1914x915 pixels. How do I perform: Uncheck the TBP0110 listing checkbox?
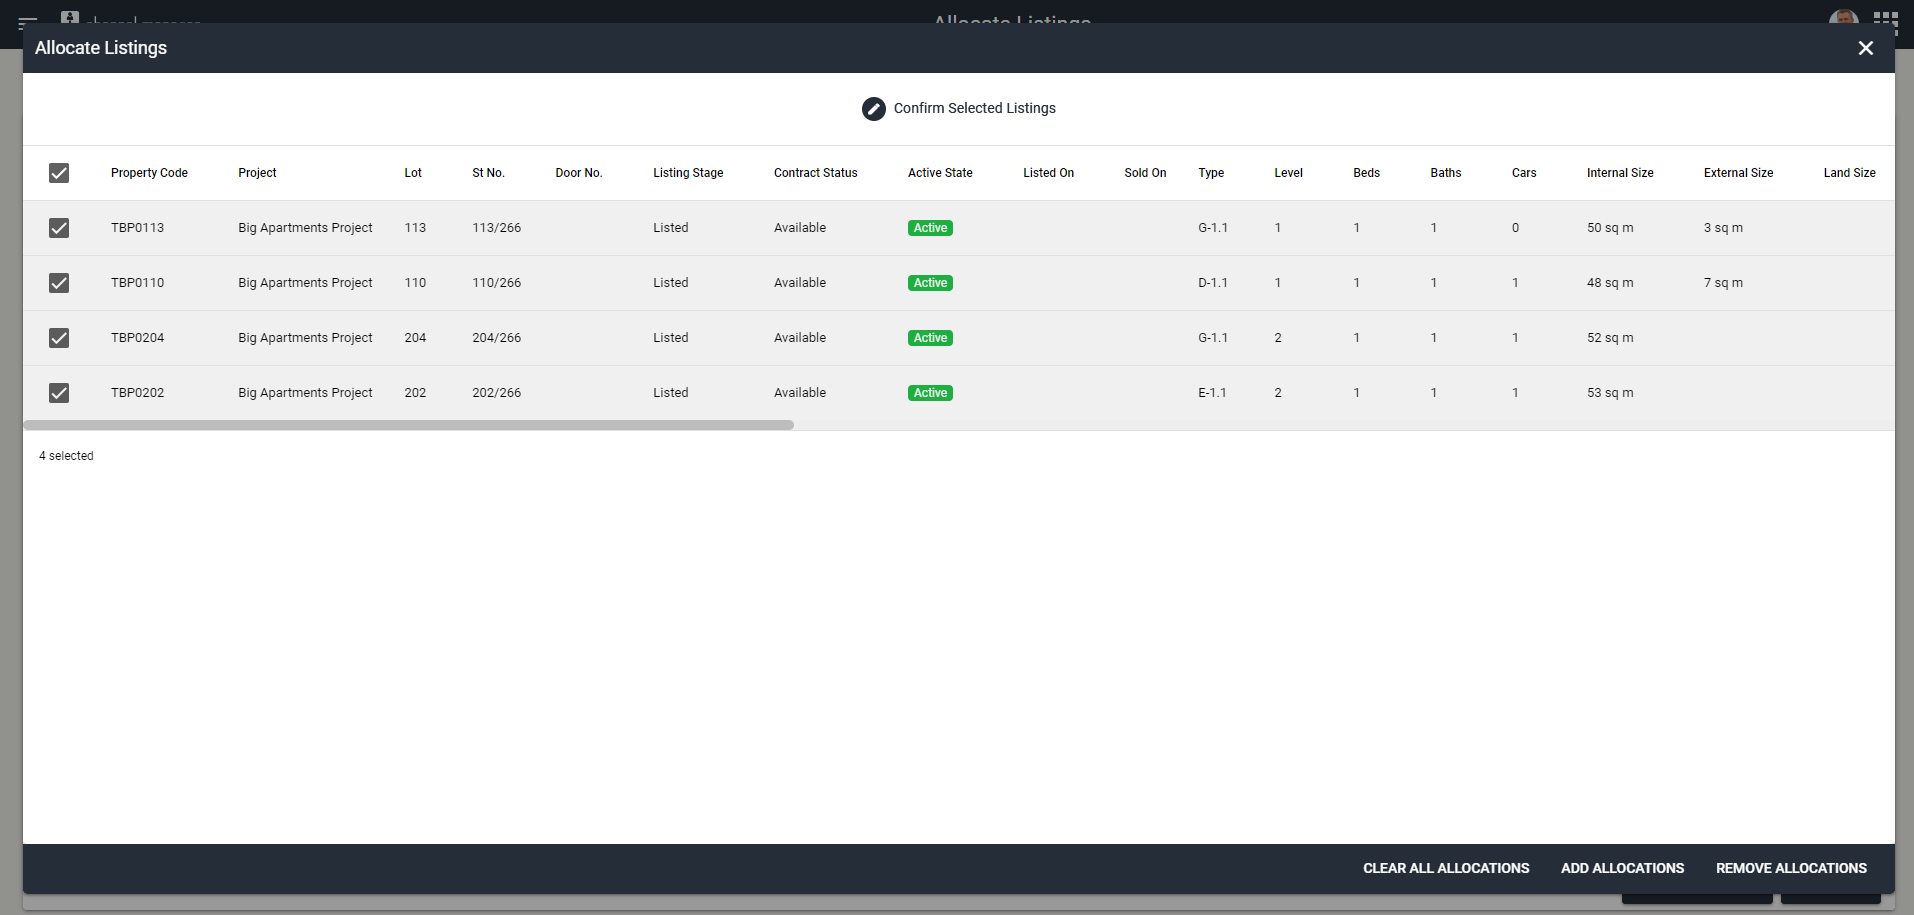[59, 282]
